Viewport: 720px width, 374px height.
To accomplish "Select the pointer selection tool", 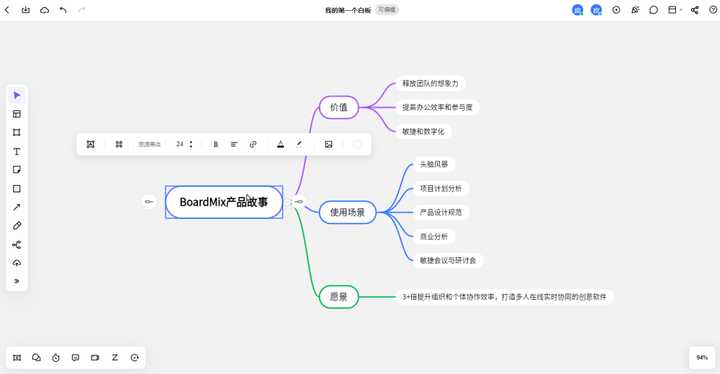I will pyautogui.click(x=17, y=96).
